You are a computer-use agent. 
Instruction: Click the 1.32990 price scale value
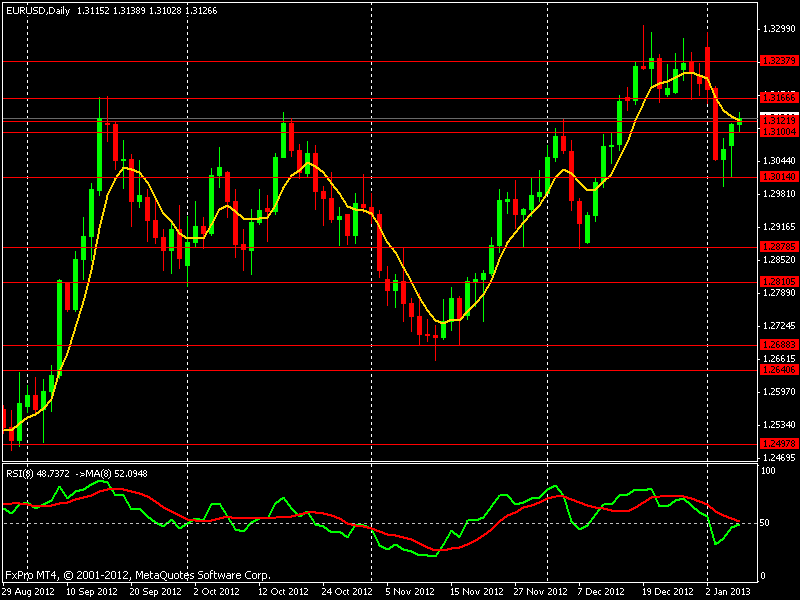[x=779, y=29]
